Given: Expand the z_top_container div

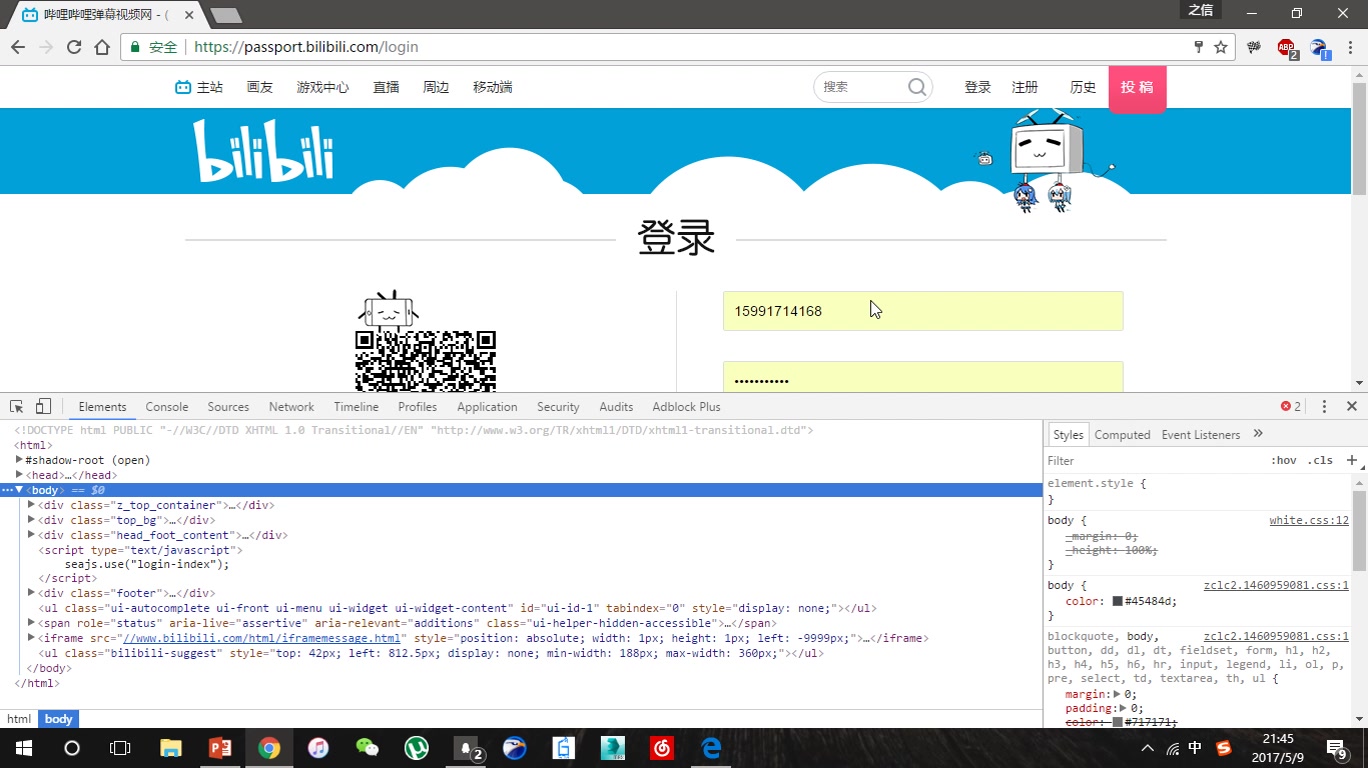Looking at the screenshot, I should coord(31,505).
